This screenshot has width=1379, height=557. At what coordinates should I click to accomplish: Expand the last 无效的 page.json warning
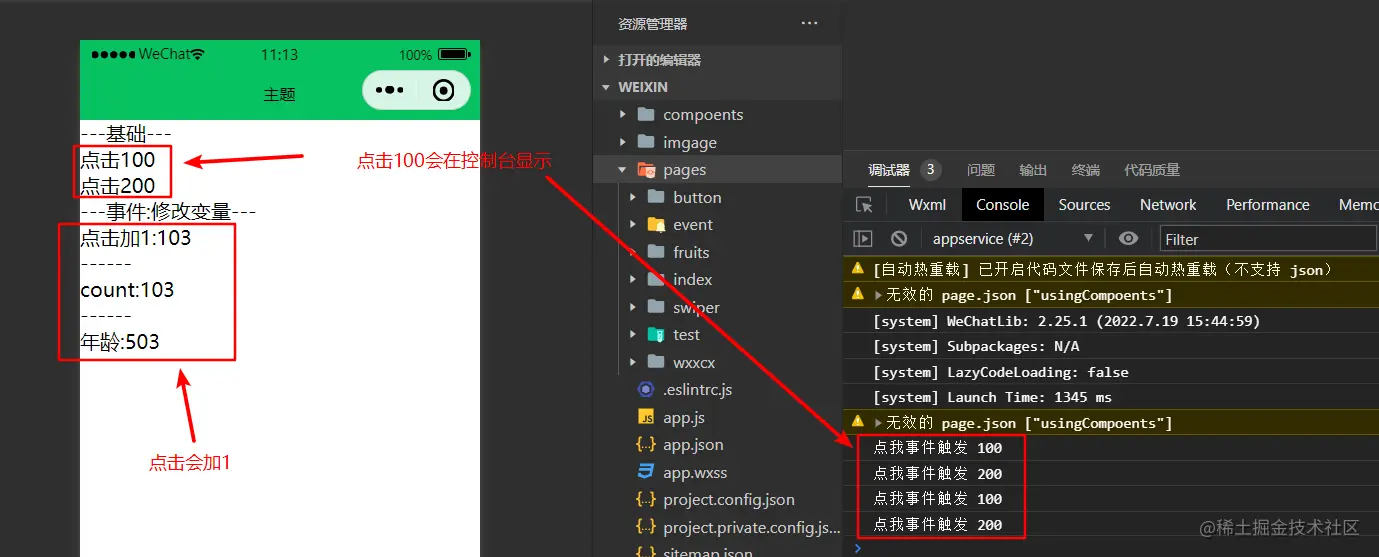pos(879,423)
